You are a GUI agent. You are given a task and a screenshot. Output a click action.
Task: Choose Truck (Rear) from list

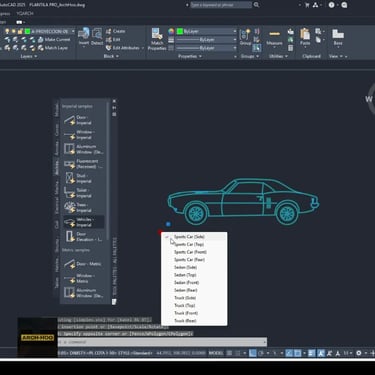coord(194,321)
